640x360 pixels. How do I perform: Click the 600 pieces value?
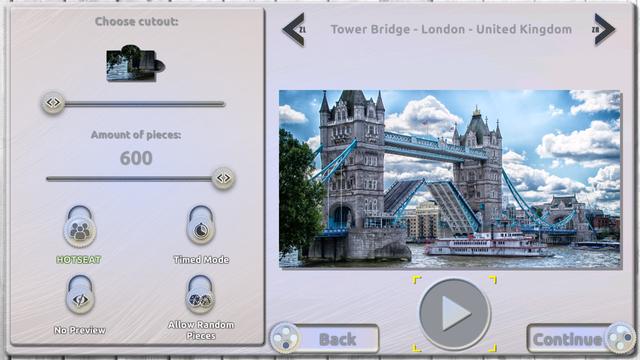tap(136, 158)
